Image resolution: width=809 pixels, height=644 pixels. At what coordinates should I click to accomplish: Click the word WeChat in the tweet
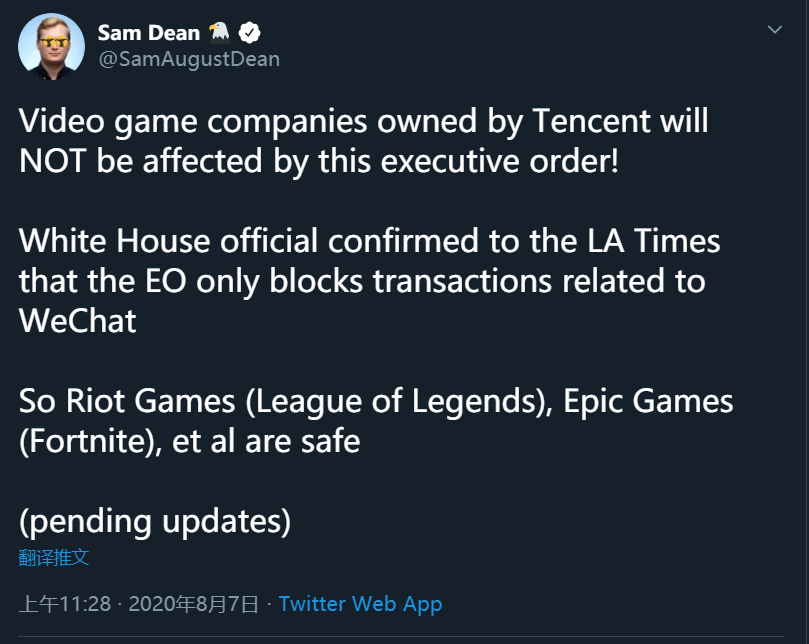point(78,320)
